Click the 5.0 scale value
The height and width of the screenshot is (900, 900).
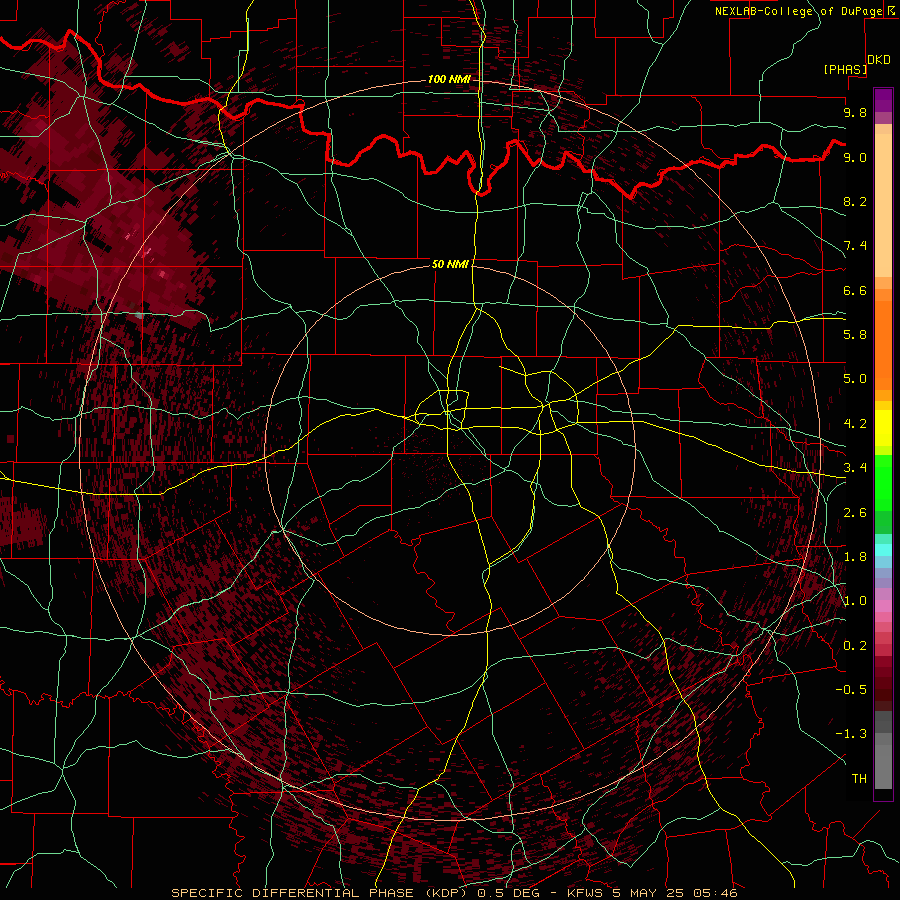[x=855, y=379]
